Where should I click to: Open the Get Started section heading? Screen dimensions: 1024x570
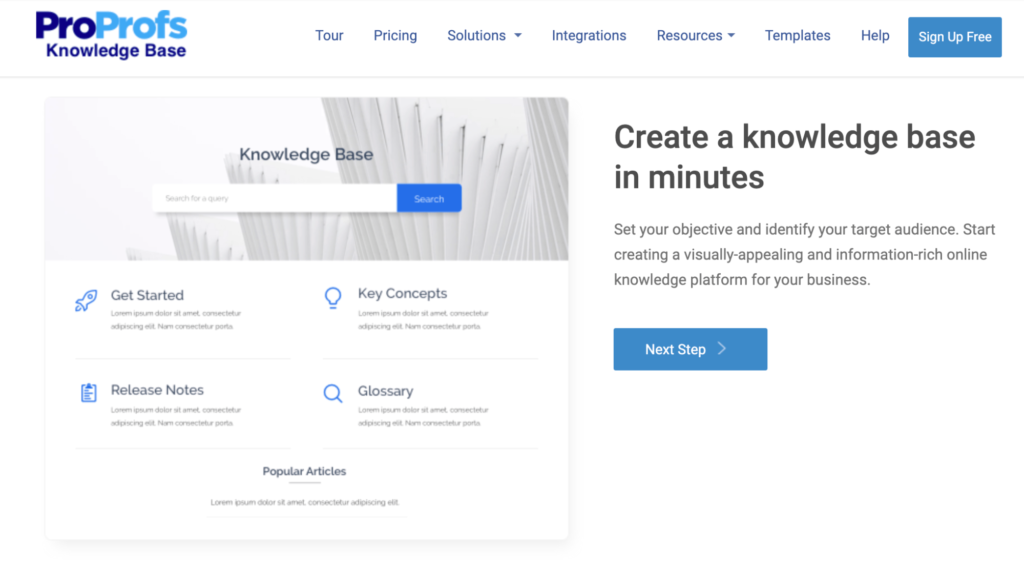pyautogui.click(x=147, y=295)
